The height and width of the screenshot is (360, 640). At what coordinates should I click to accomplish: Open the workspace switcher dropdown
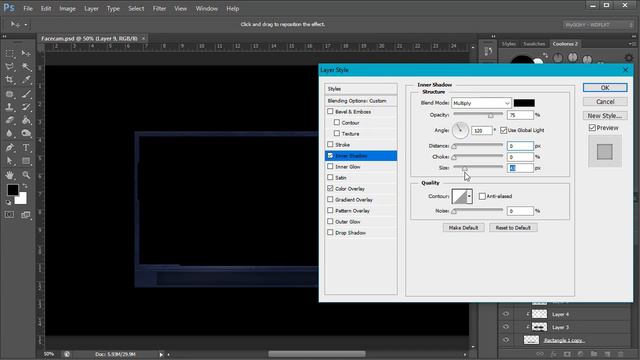pos(598,25)
